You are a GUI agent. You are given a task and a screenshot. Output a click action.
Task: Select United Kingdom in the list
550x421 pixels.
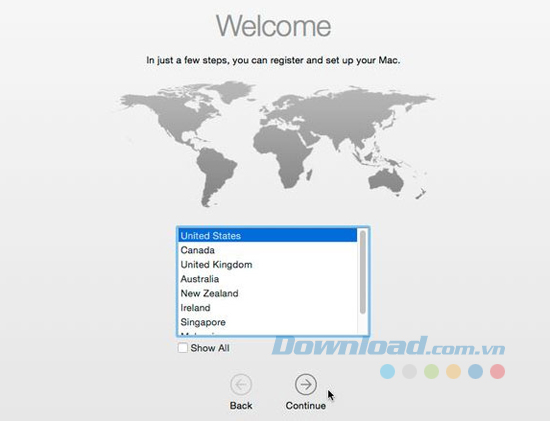pos(268,265)
